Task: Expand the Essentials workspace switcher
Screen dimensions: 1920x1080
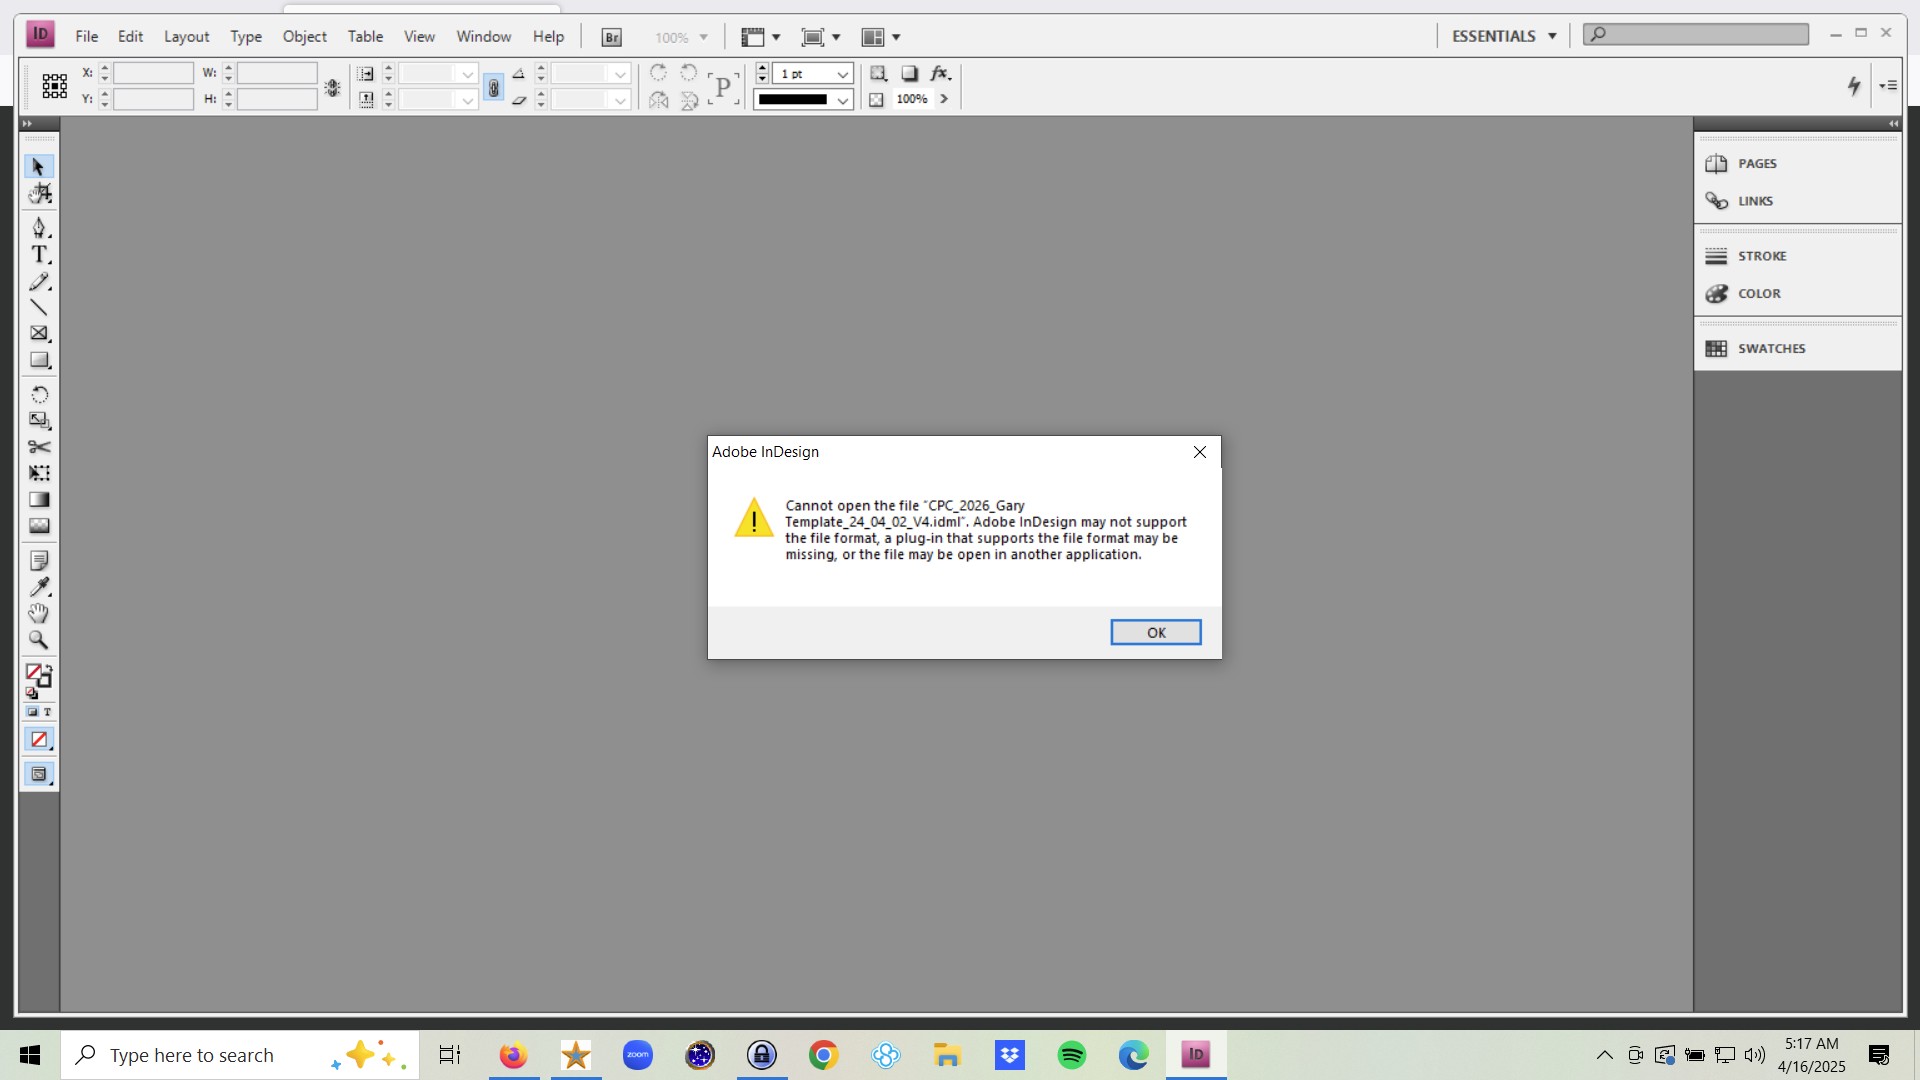Action: pyautogui.click(x=1504, y=36)
